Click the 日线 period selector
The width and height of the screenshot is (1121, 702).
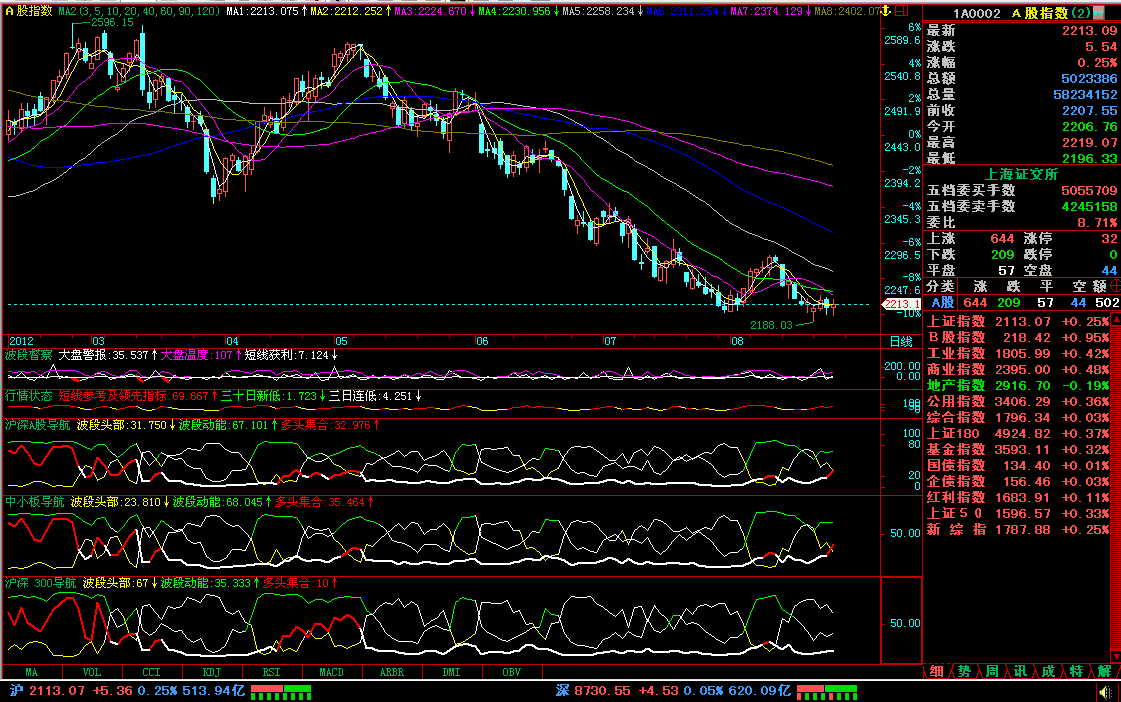click(900, 341)
